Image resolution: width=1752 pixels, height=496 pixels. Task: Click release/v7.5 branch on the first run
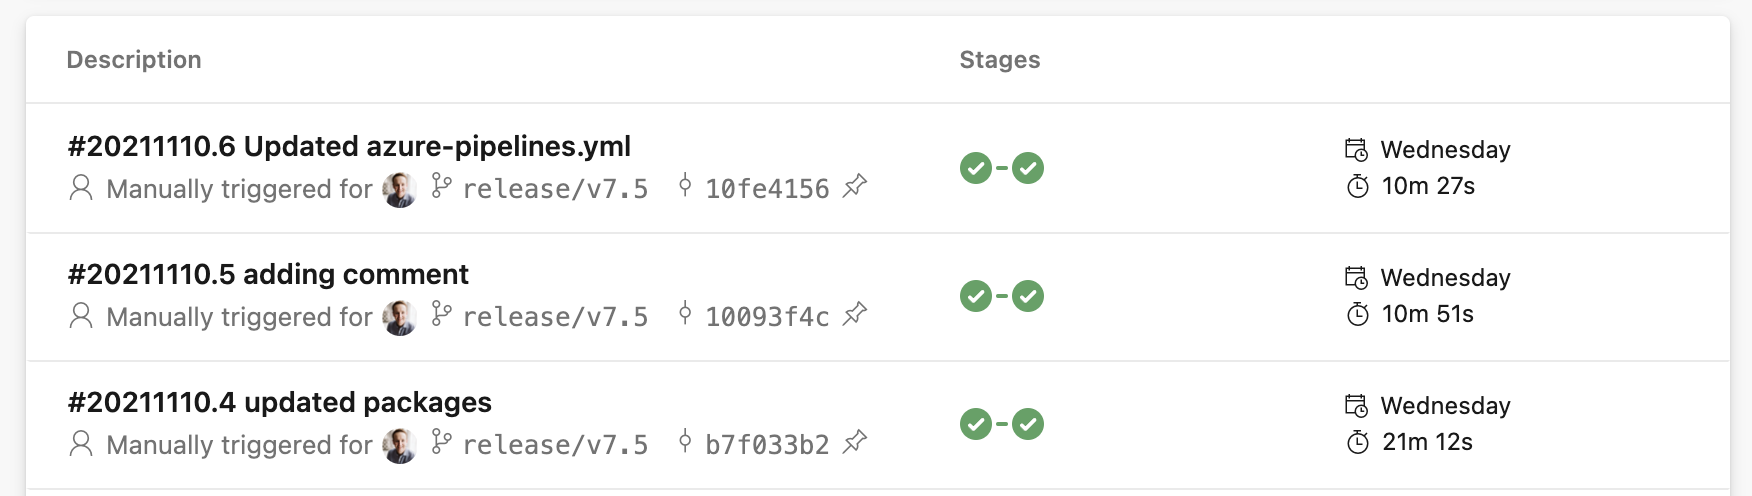click(x=555, y=189)
